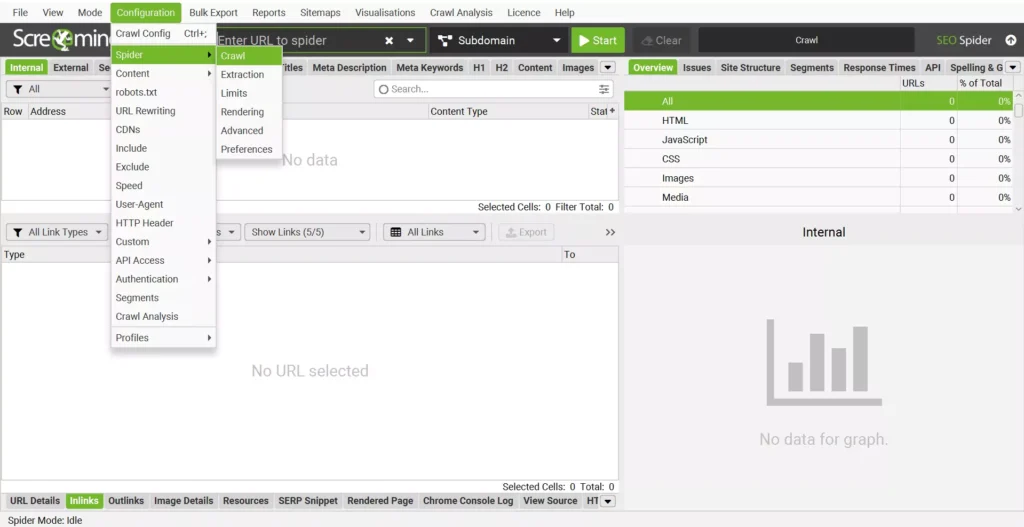This screenshot has width=1024, height=527.
Task: Click the Content Type column header
Action: coord(509,112)
